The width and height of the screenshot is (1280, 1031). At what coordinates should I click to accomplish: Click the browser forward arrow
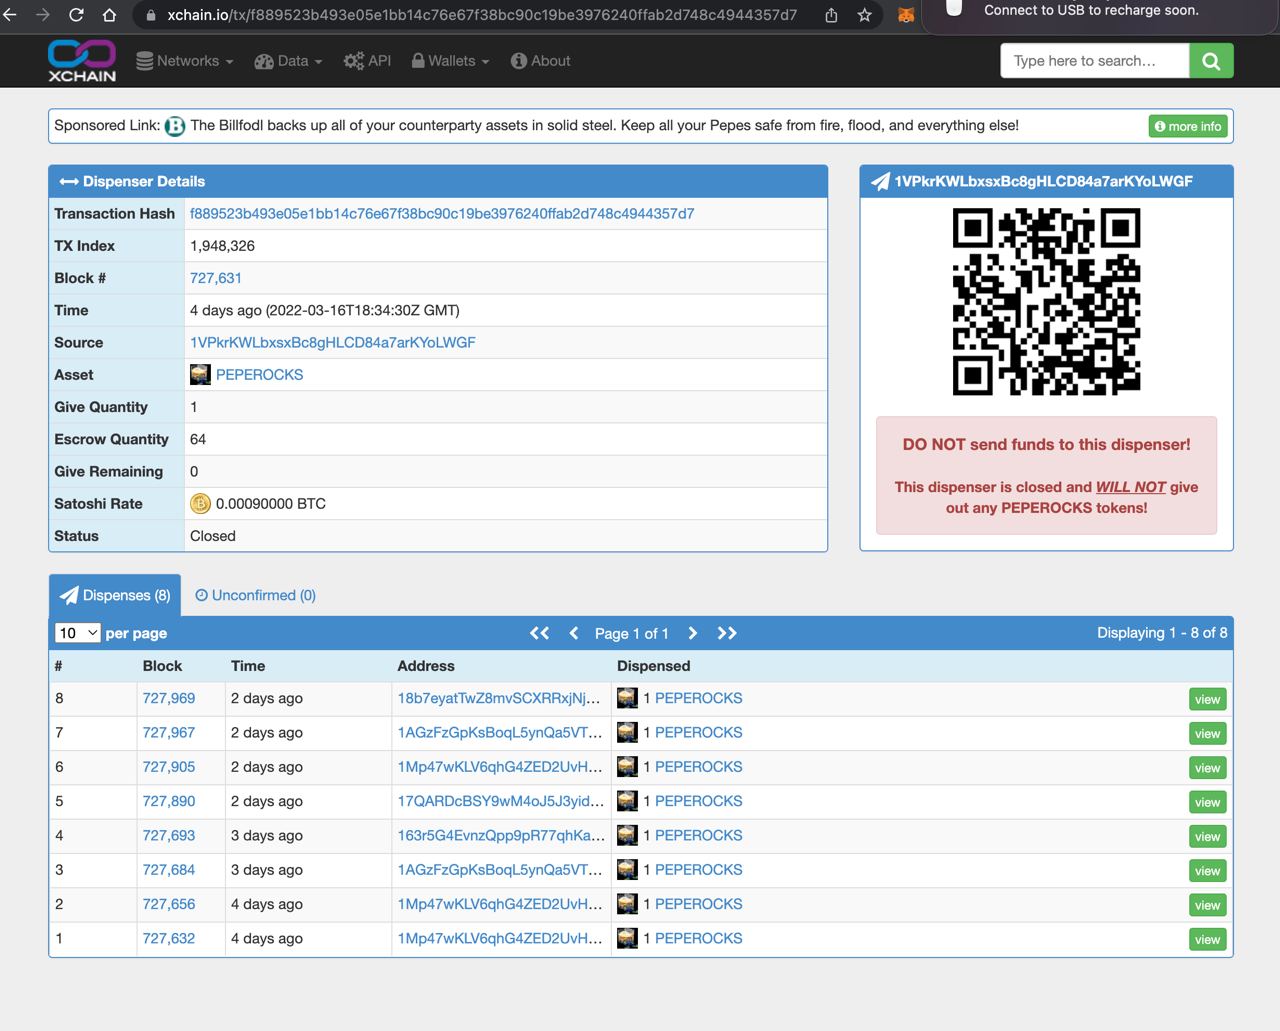click(x=42, y=15)
